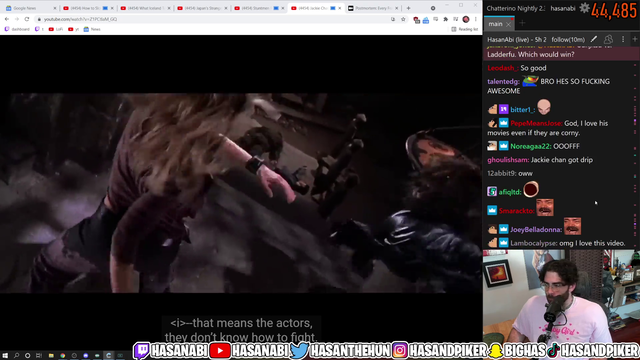Open Cortana circle icon on taskbar

(27, 356)
